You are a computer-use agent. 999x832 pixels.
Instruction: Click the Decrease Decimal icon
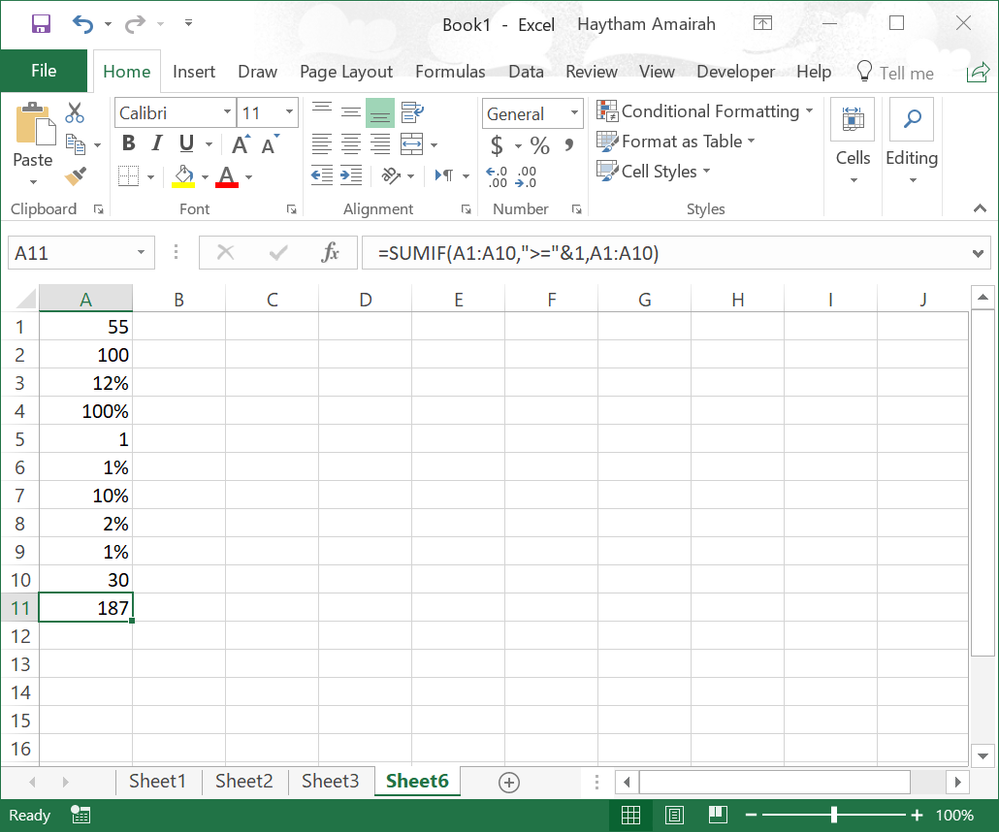point(526,177)
